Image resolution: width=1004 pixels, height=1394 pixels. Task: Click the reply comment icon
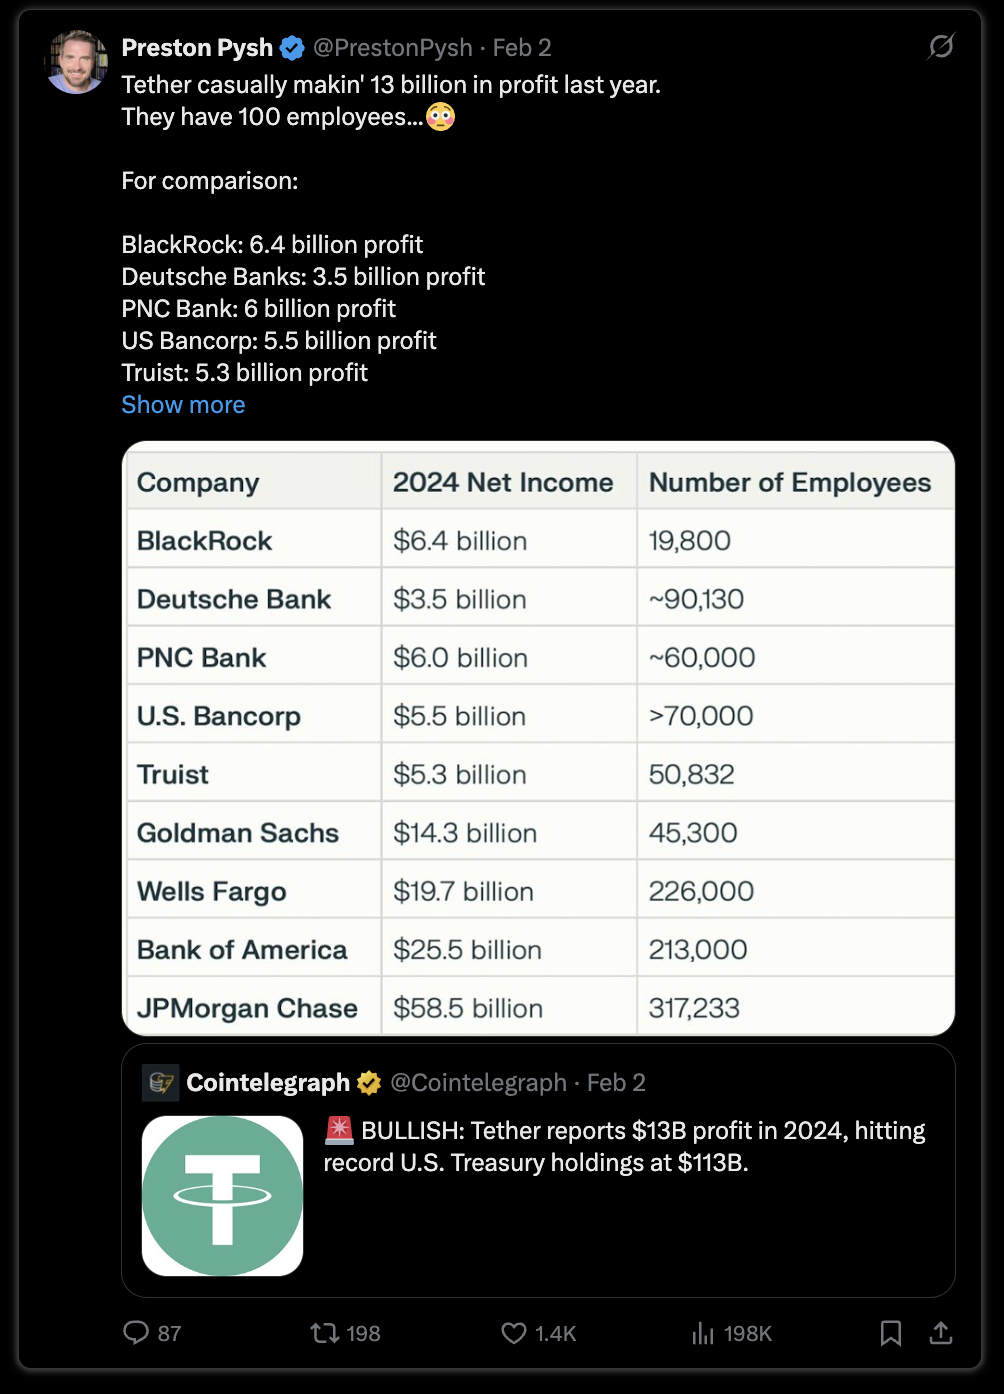[136, 1332]
